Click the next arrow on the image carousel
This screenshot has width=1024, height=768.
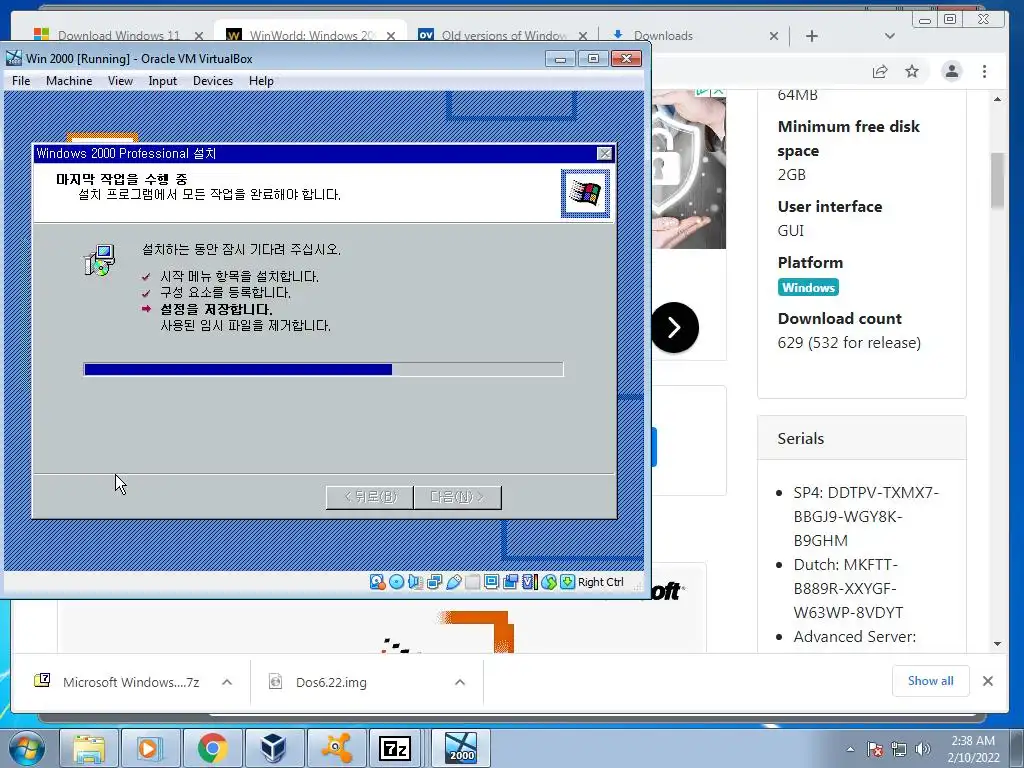[x=675, y=327]
